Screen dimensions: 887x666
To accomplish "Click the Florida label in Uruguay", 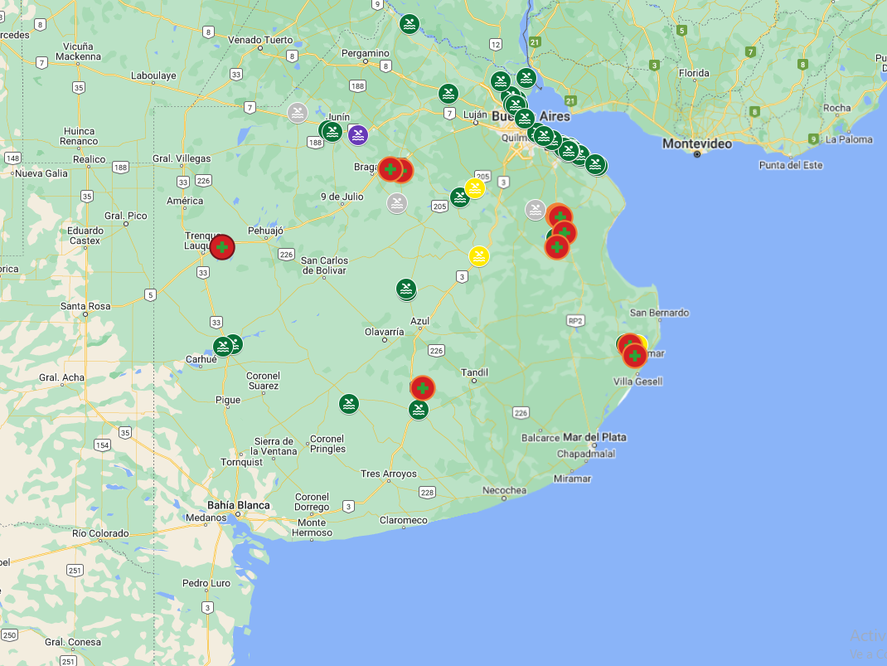I will [694, 73].
